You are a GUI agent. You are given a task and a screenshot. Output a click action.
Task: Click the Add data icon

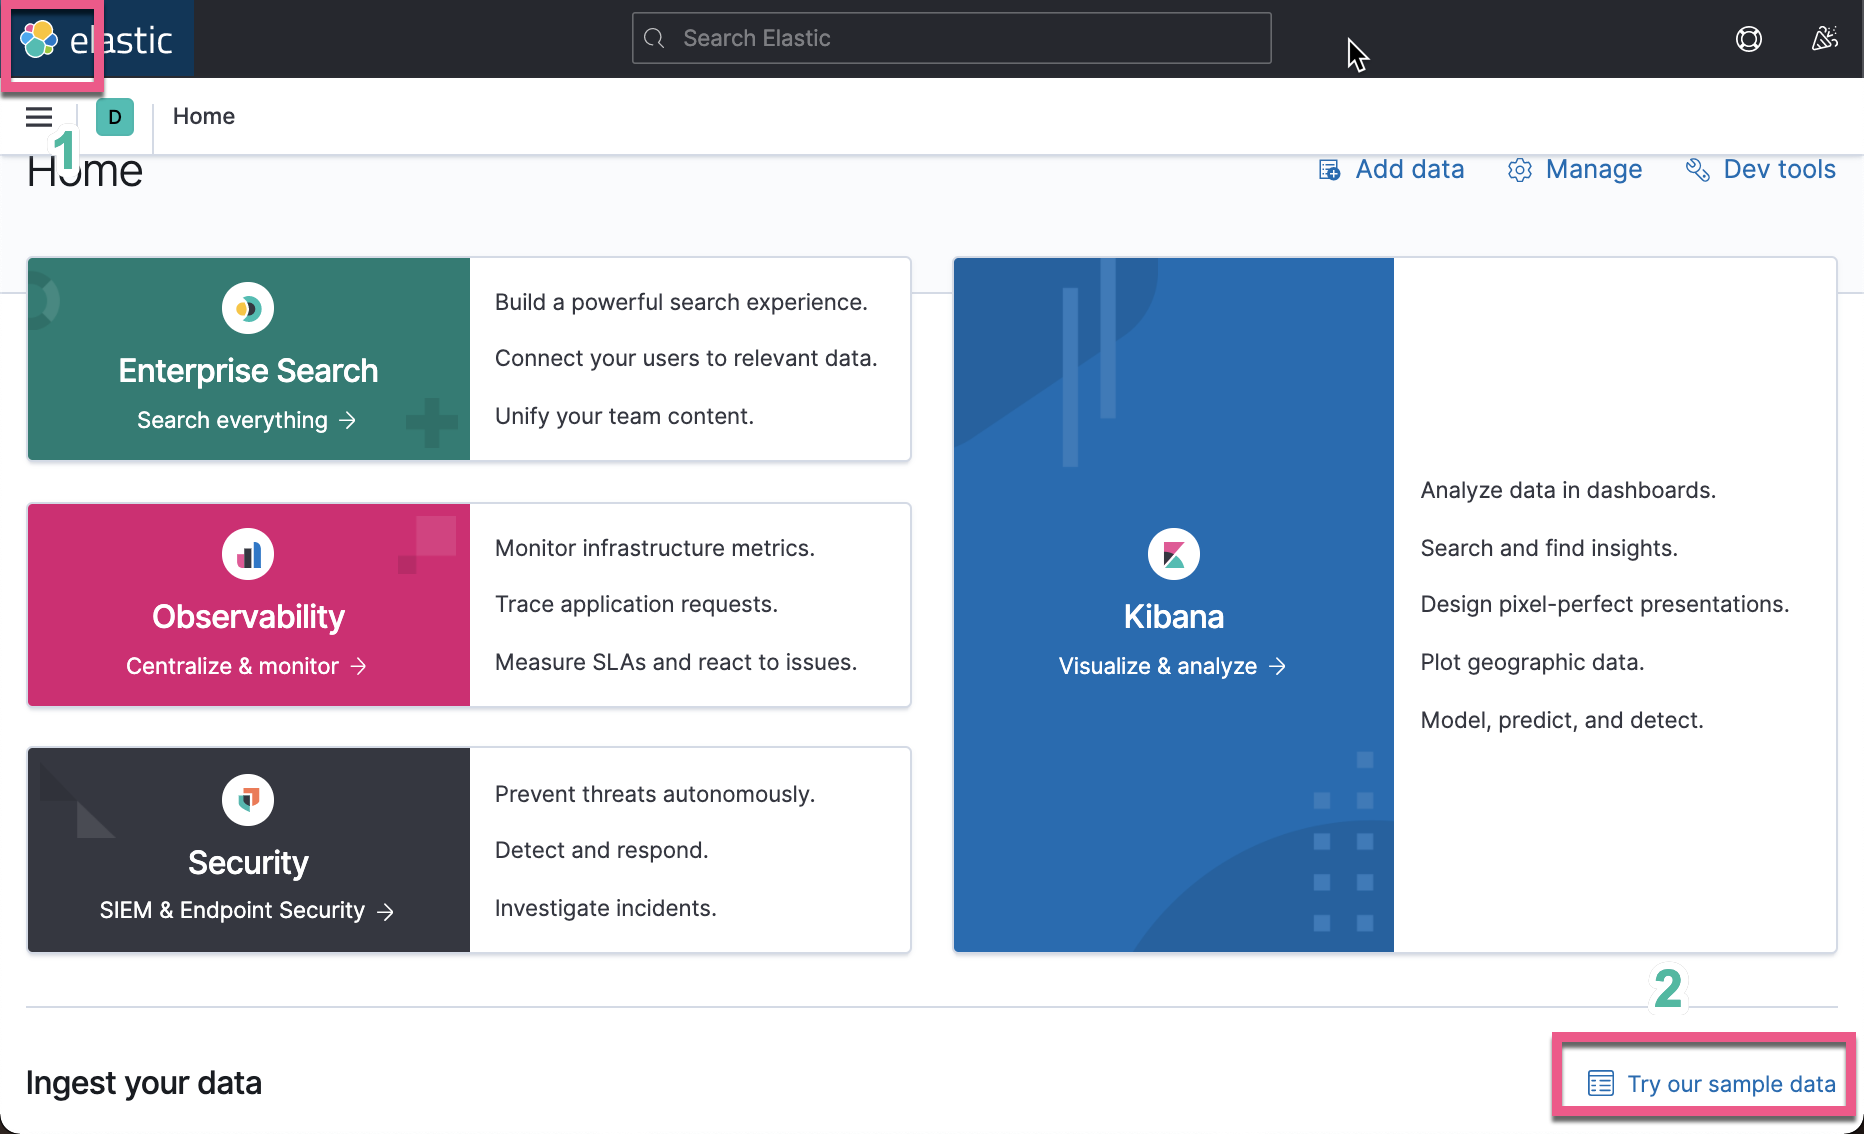[1328, 170]
